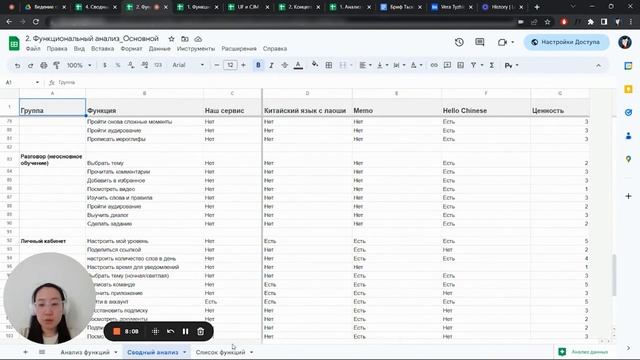Screen dimensions: 640x360
Task: Toggle bold formatting
Action: [x=258, y=65]
